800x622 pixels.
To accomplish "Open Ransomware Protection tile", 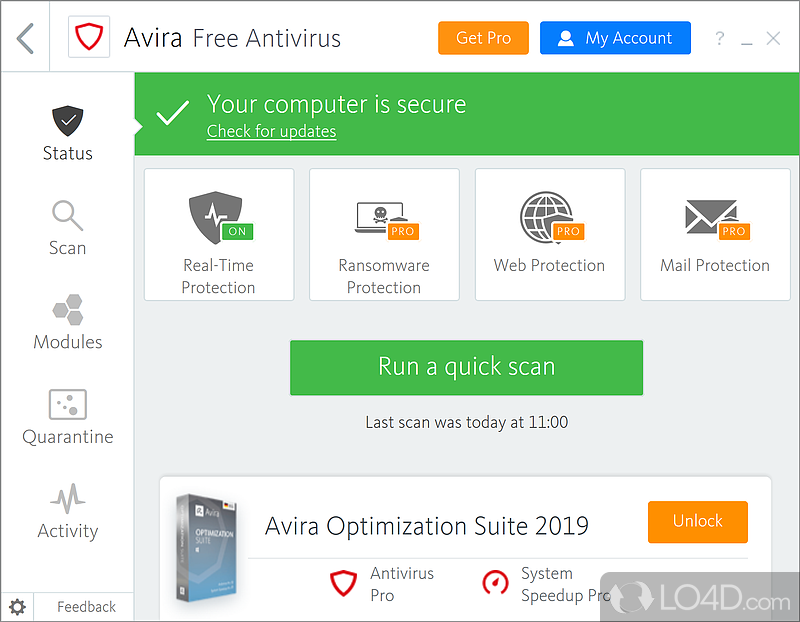I will click(384, 234).
